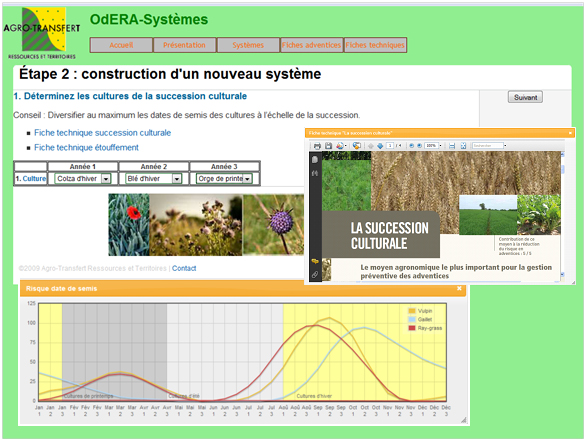Screen dimensions: 586x441
Task: Click the 'Cultures d'été' chart label
Action: click(184, 396)
